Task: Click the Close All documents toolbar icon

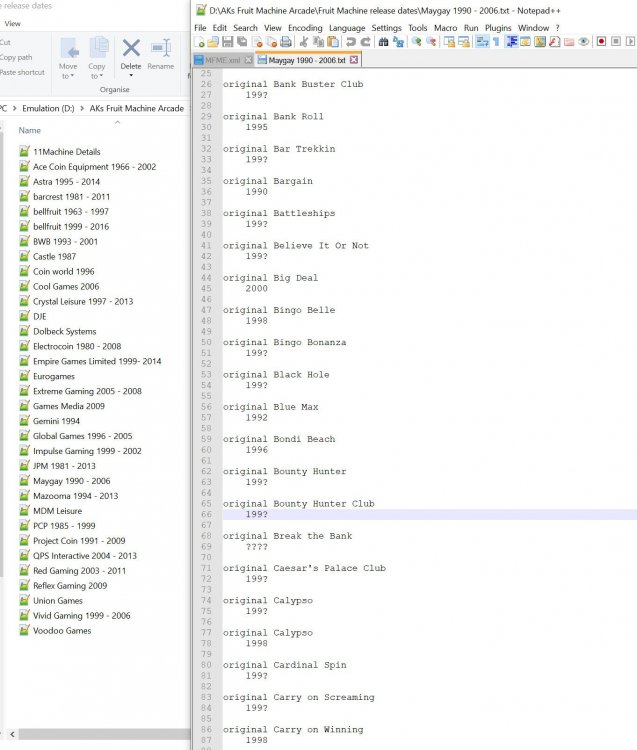Action: [x=272, y=42]
